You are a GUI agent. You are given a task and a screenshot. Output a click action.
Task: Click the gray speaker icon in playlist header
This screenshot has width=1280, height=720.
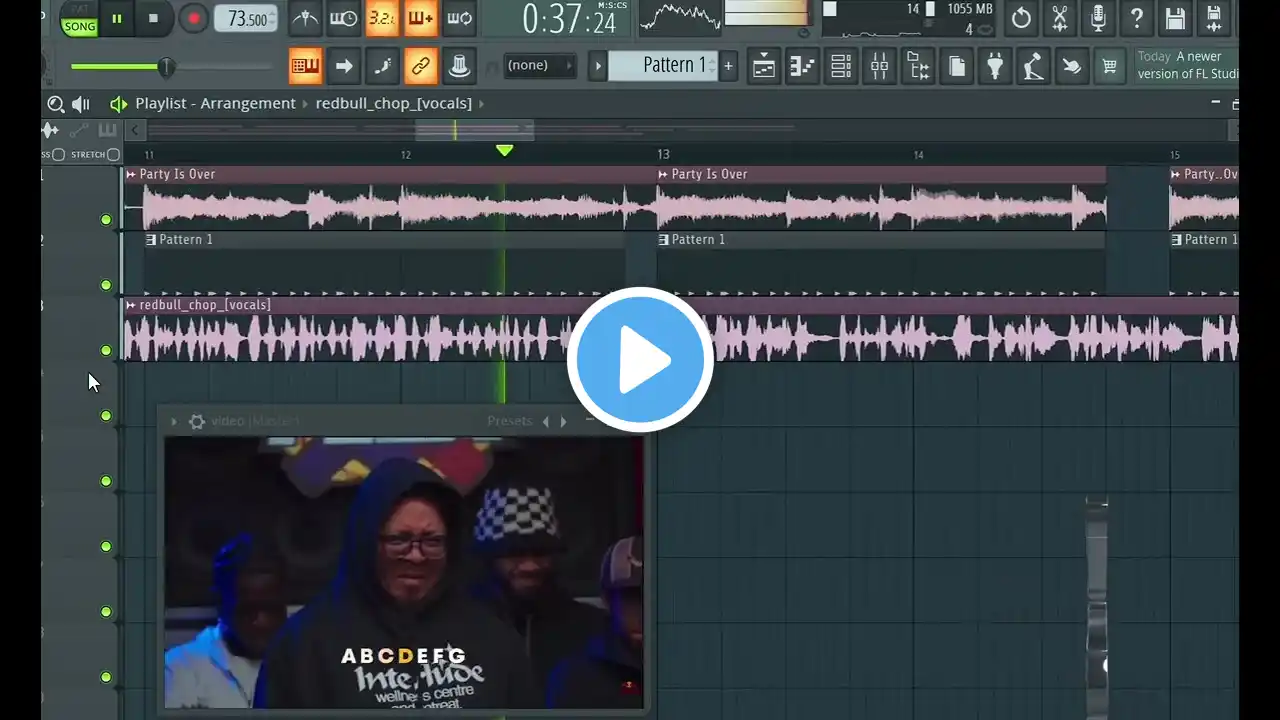(x=81, y=104)
